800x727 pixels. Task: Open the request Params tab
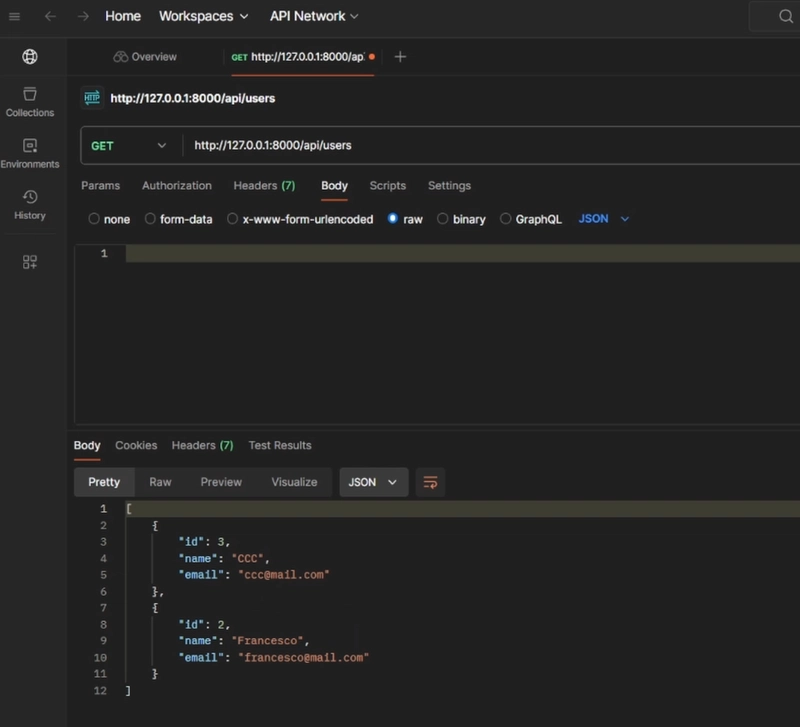(101, 186)
